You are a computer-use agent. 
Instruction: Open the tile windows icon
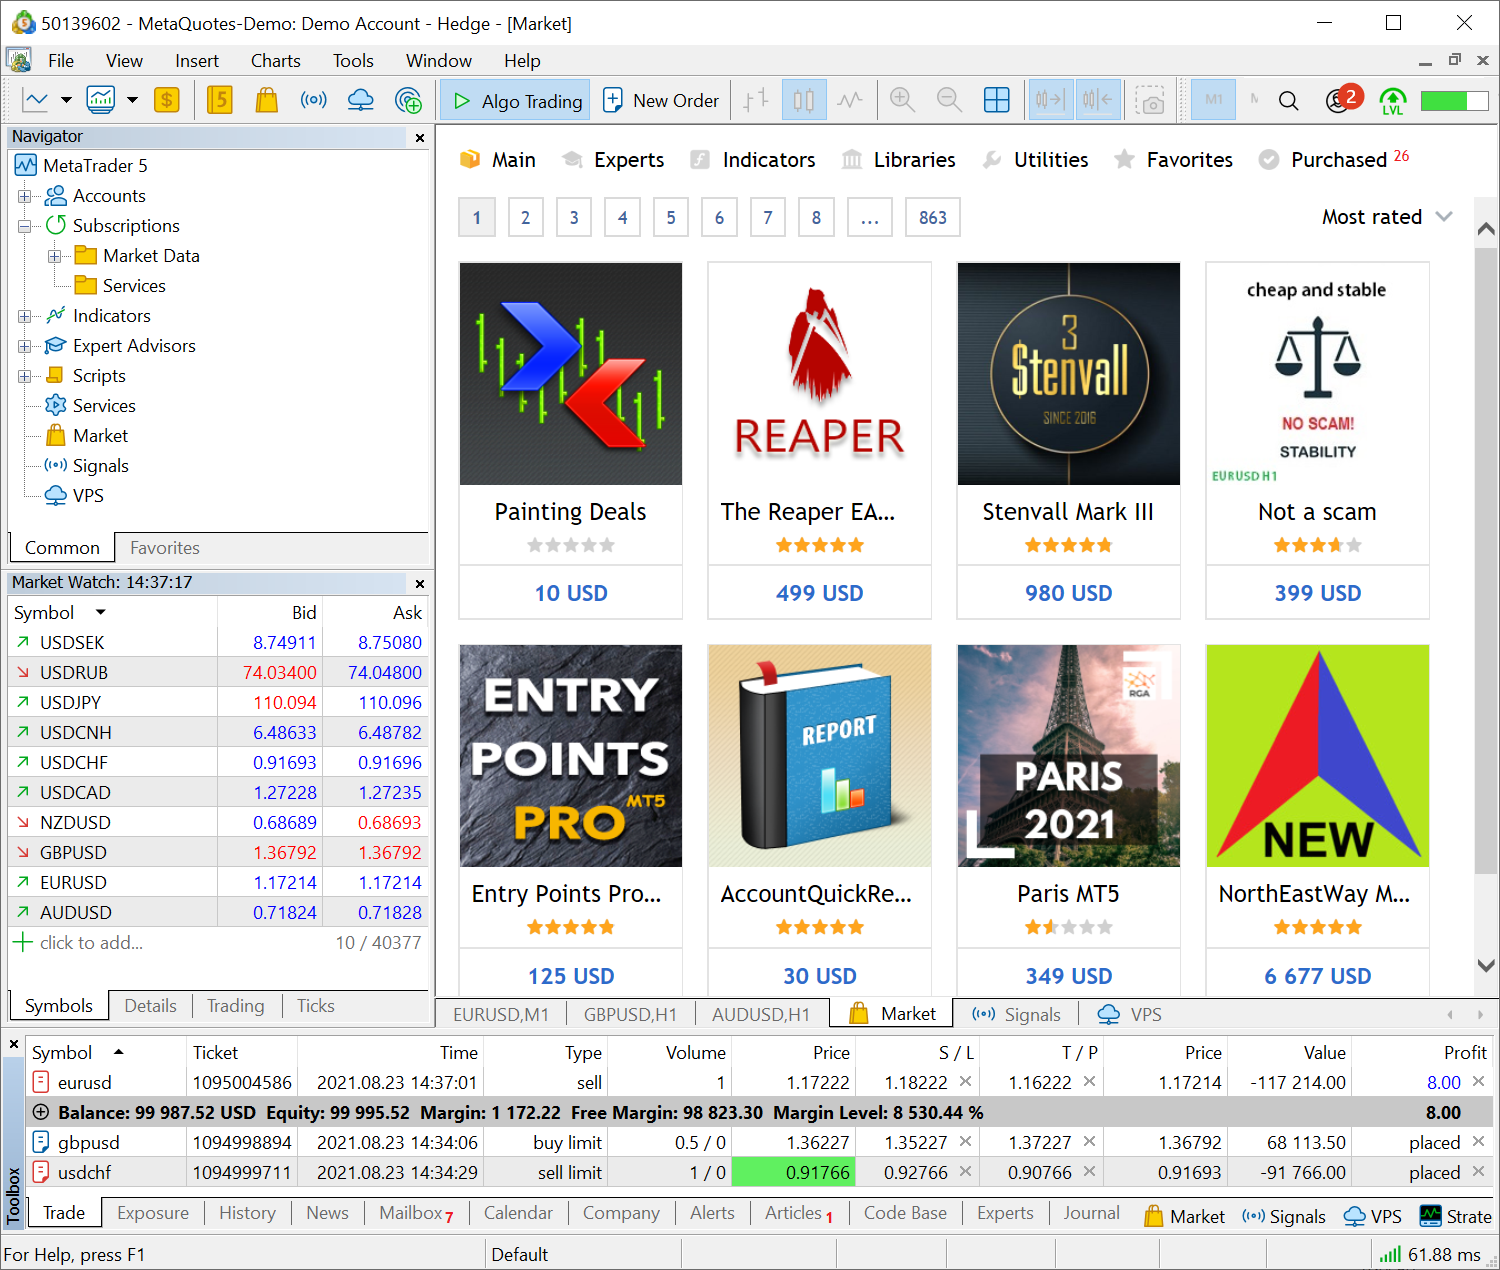coord(997,100)
